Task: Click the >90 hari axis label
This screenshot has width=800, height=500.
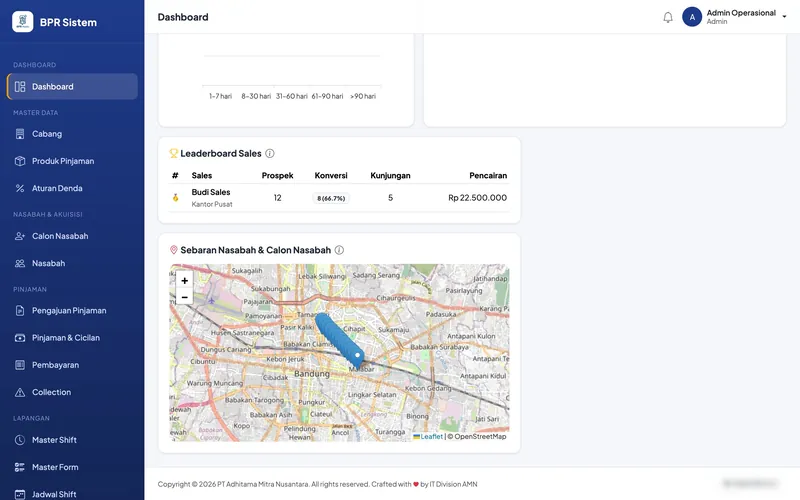Action: [x=363, y=96]
